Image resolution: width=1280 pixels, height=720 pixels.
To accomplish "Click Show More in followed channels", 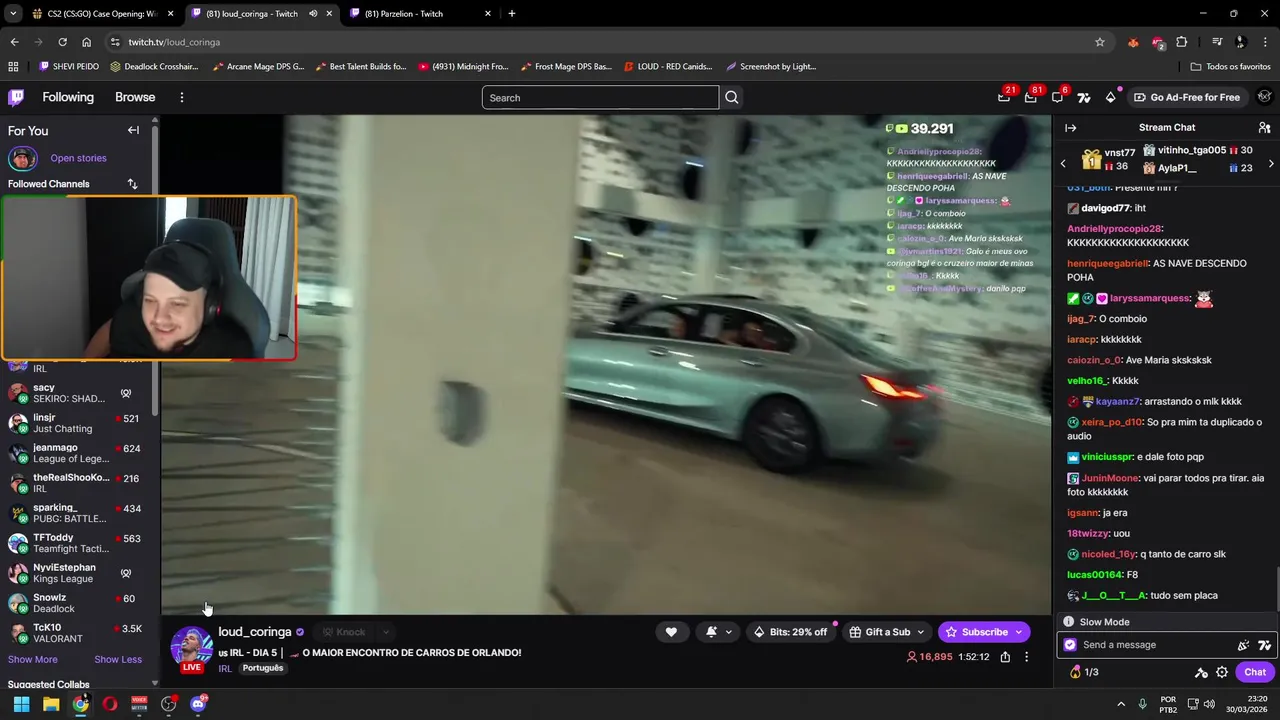I will click(33, 659).
